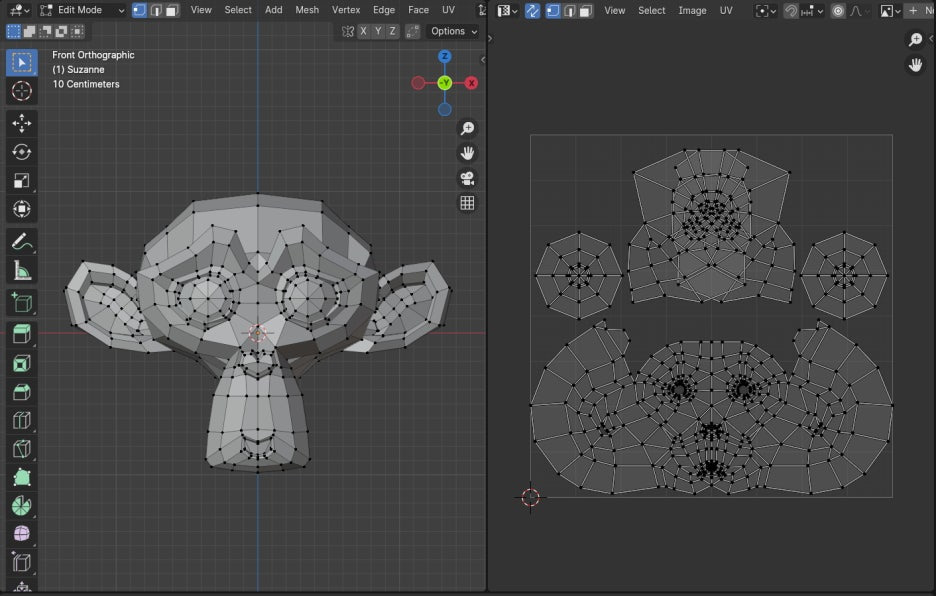Pick the Add Cube tool

(21, 303)
